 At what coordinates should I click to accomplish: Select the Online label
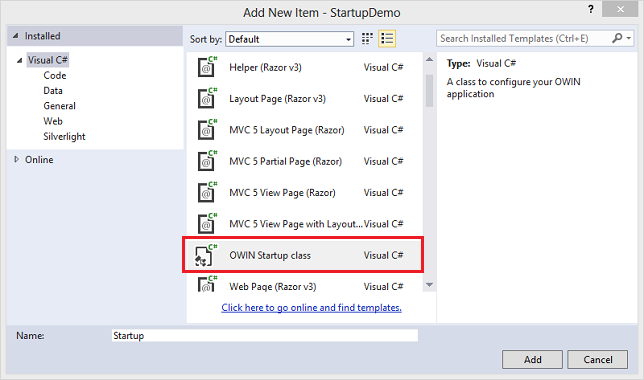(39, 159)
